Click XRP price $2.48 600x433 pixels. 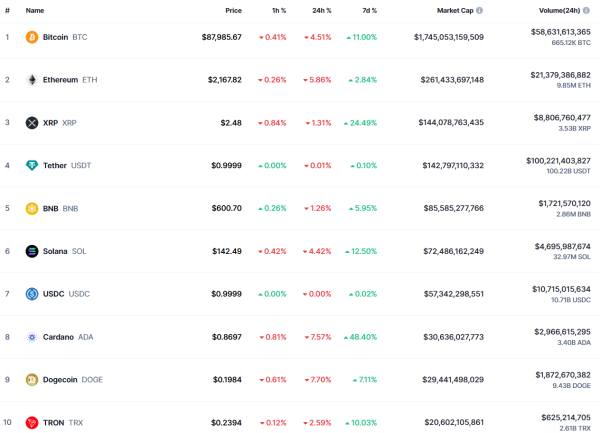(231, 123)
